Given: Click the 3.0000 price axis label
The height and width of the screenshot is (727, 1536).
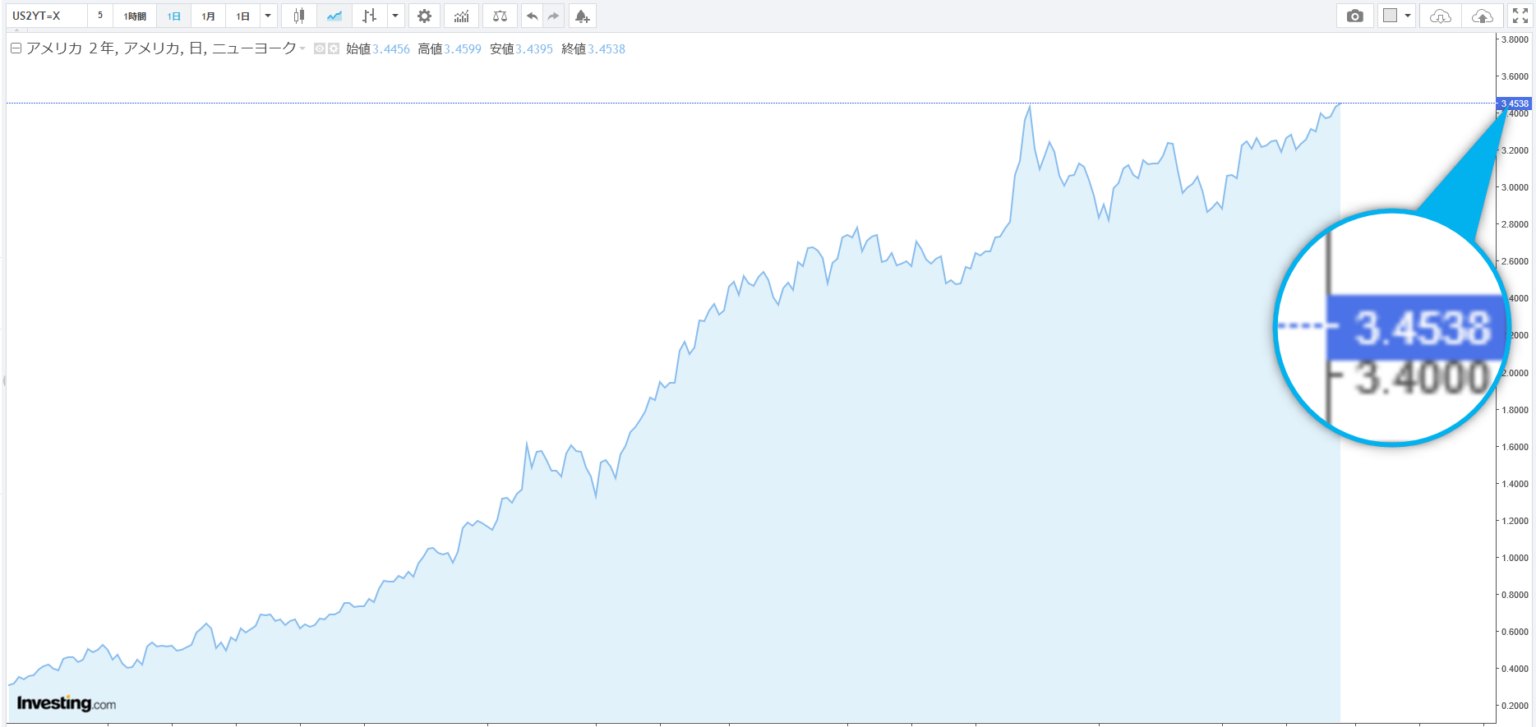Looking at the screenshot, I should 1515,187.
